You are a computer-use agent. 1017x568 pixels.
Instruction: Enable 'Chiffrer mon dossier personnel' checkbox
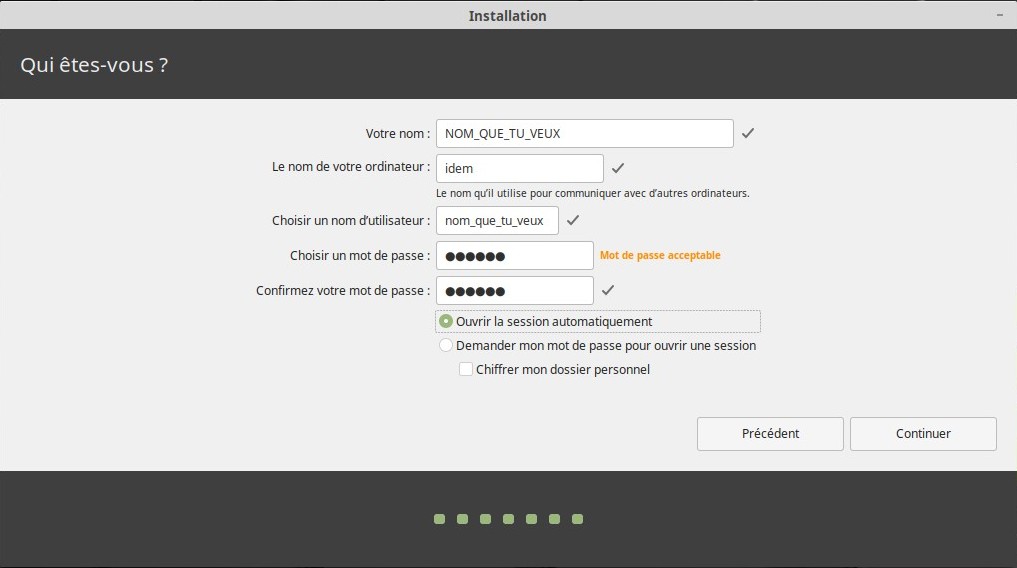tap(466, 369)
